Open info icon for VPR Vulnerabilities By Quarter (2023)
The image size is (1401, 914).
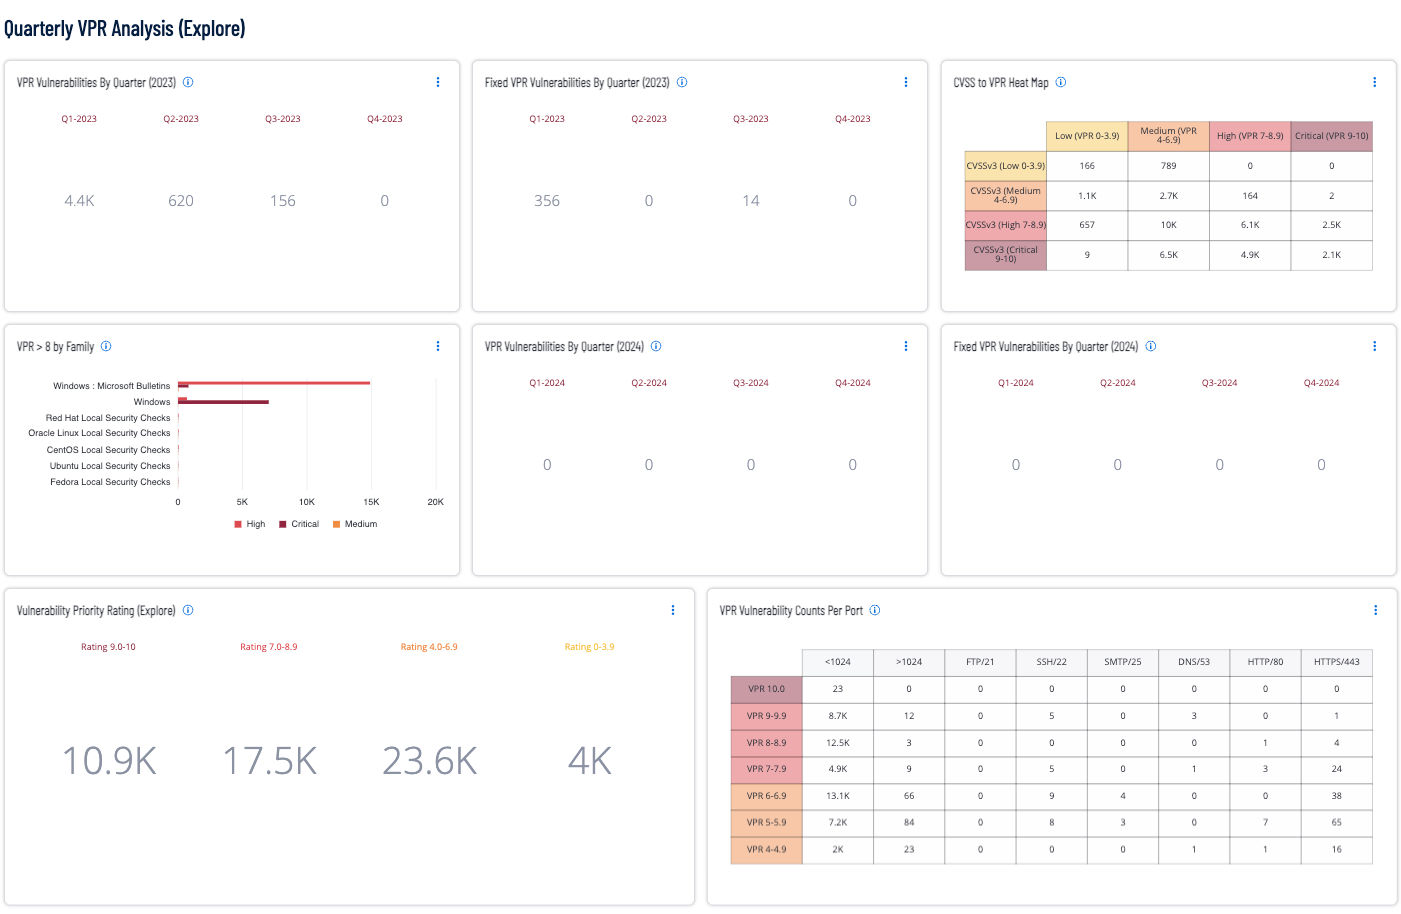[x=188, y=83]
